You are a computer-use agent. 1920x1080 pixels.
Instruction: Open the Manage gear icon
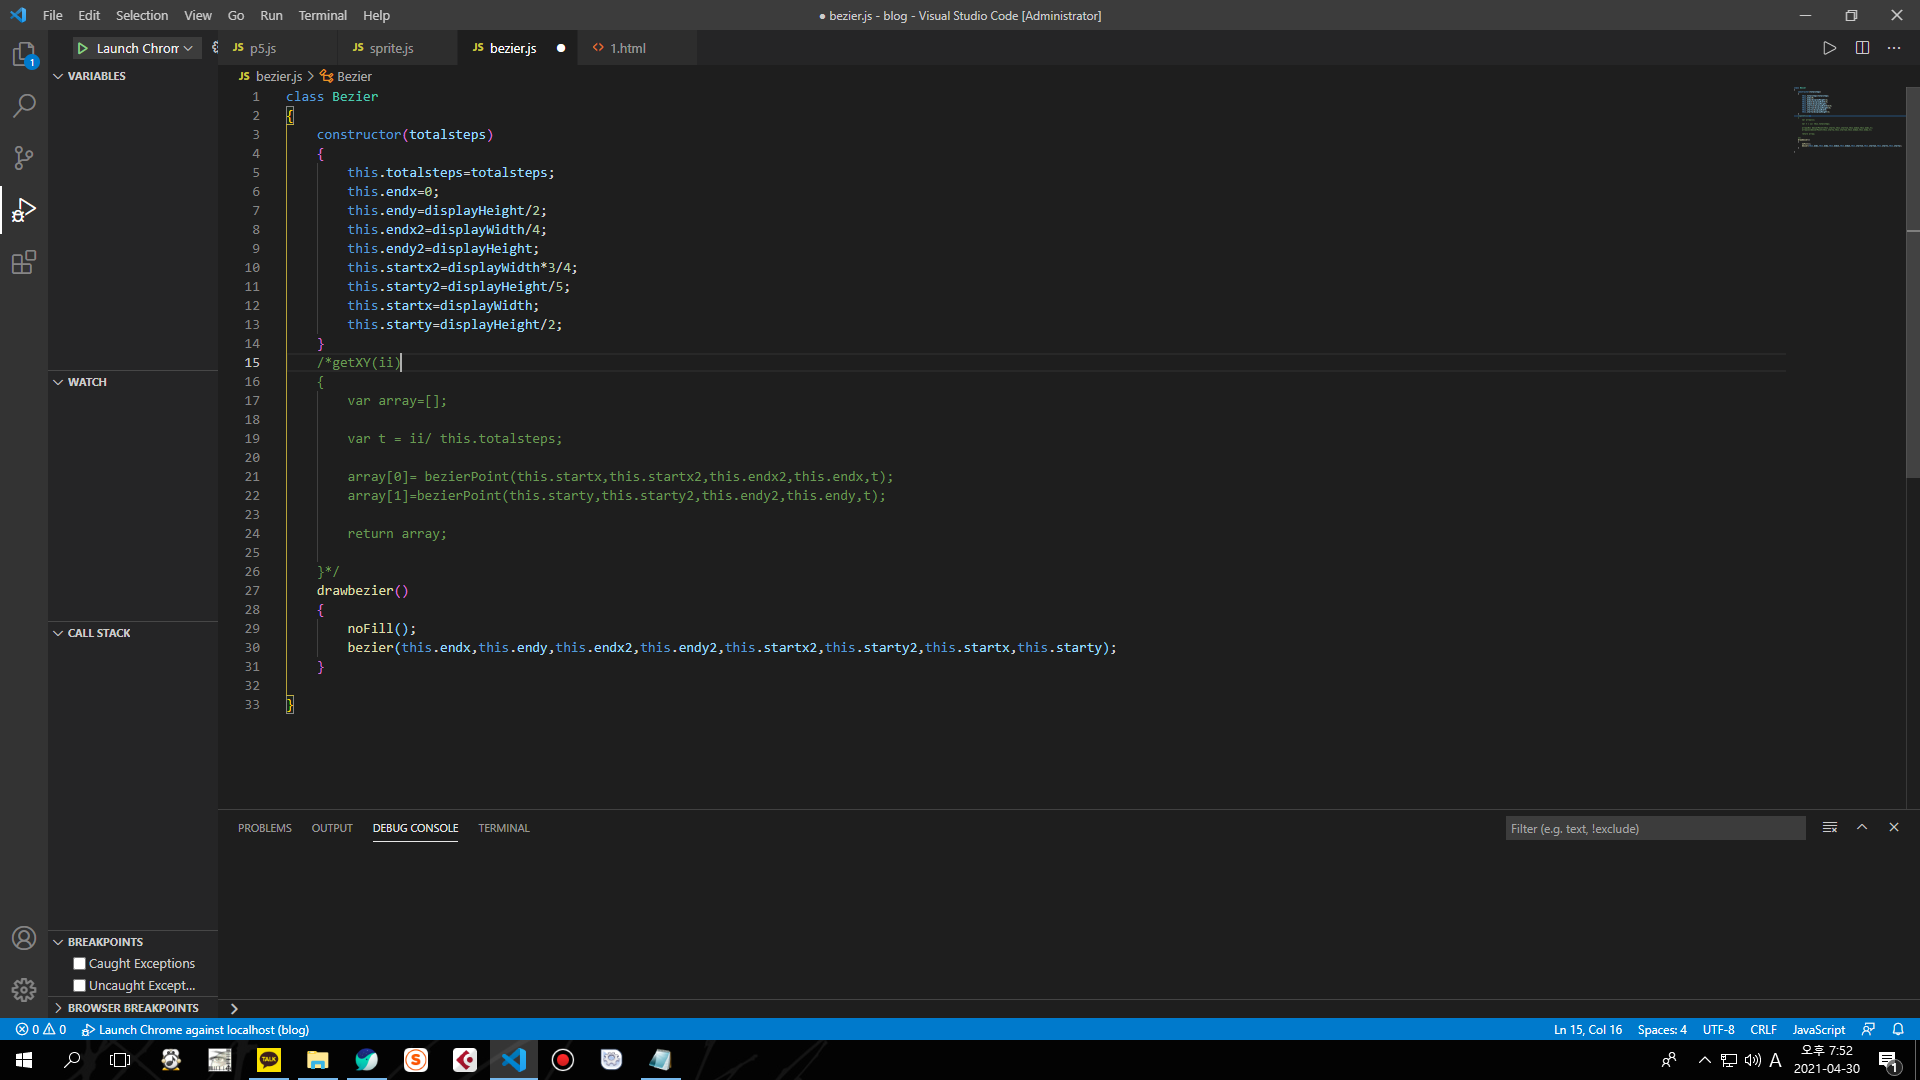pyautogui.click(x=24, y=990)
